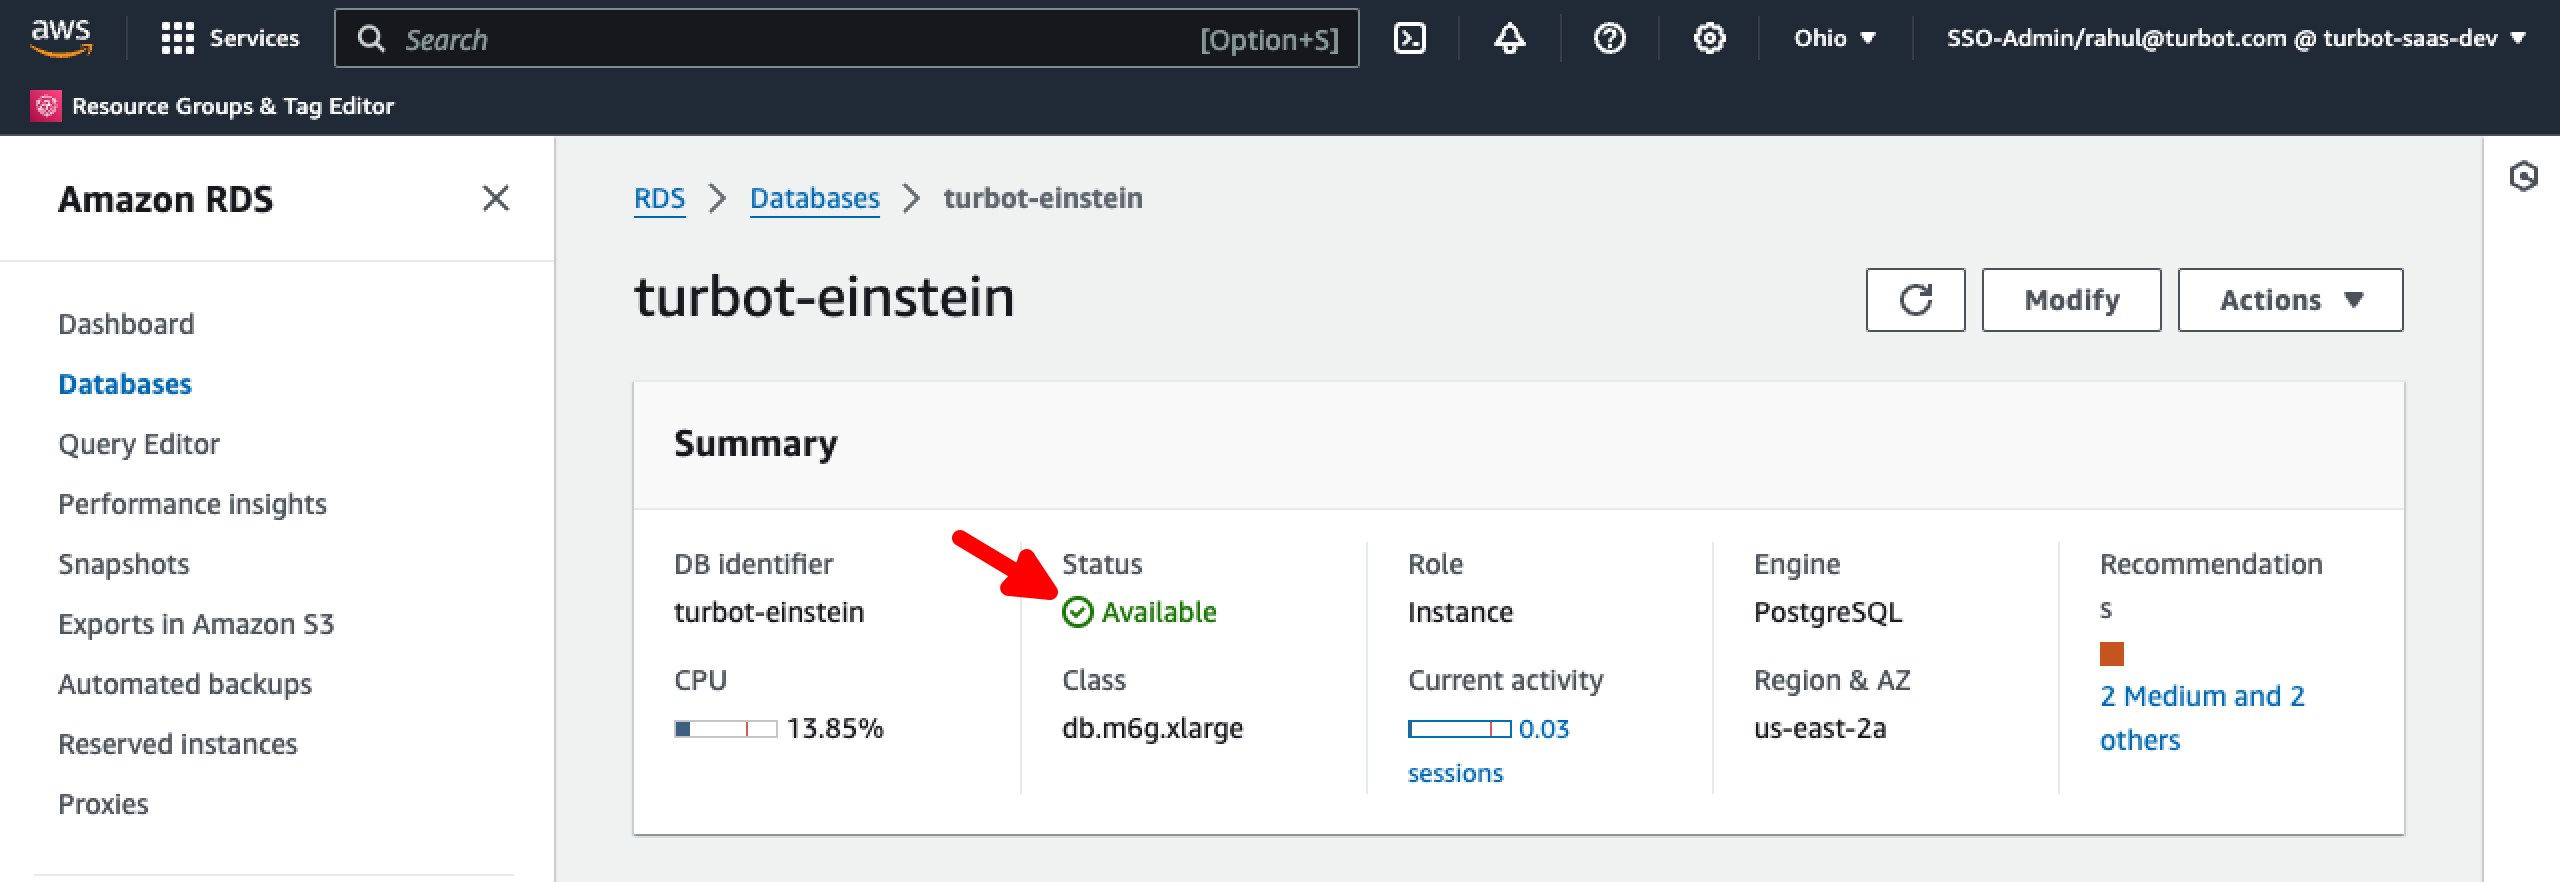Close the Amazon RDS sidebar
Viewport: 2560px width, 882px height.
(x=496, y=198)
